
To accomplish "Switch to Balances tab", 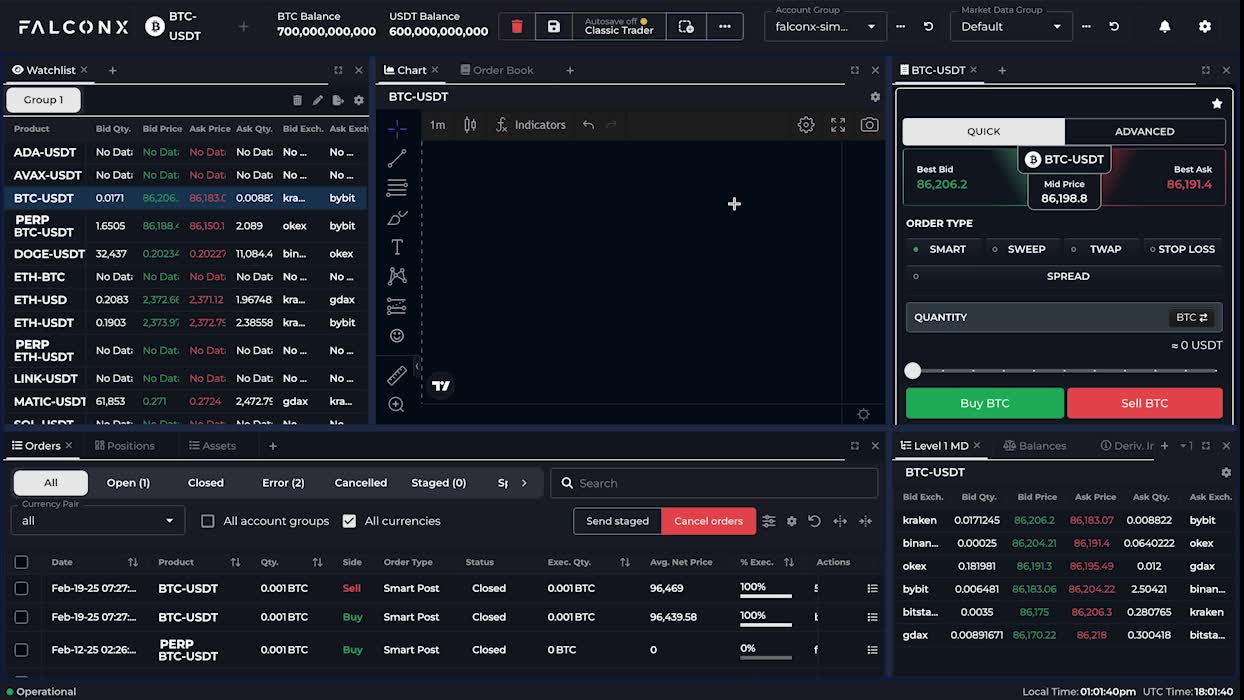I will (1035, 446).
